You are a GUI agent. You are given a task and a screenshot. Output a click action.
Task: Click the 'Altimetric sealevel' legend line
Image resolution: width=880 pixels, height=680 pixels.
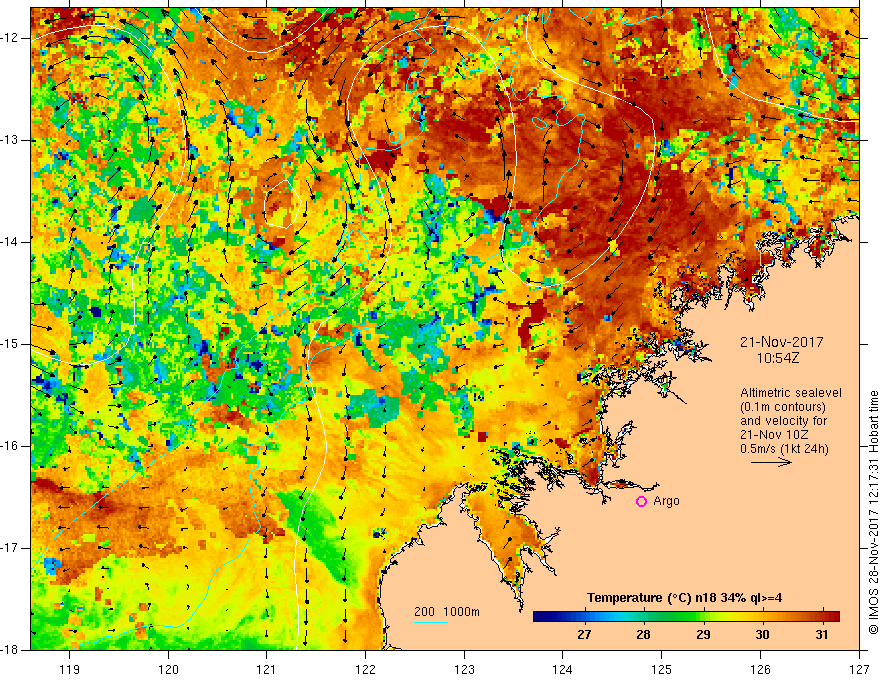(x=791, y=393)
